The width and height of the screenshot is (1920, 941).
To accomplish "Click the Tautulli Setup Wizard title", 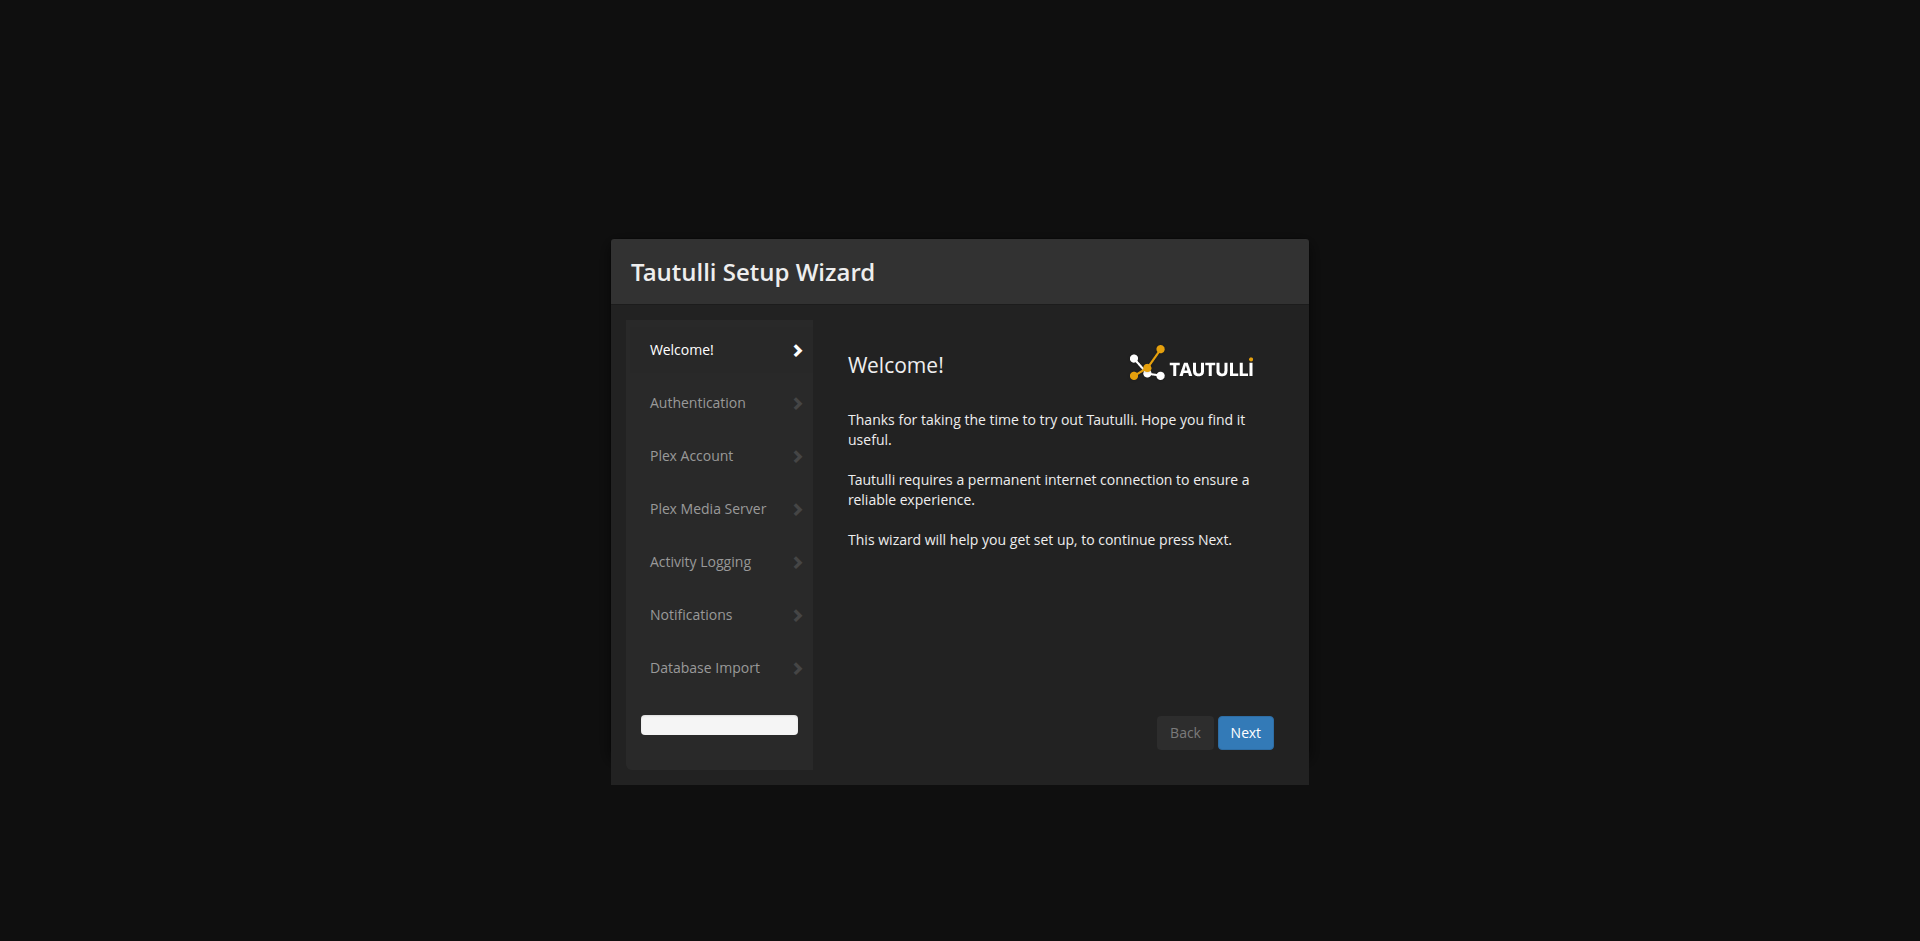I will [752, 272].
